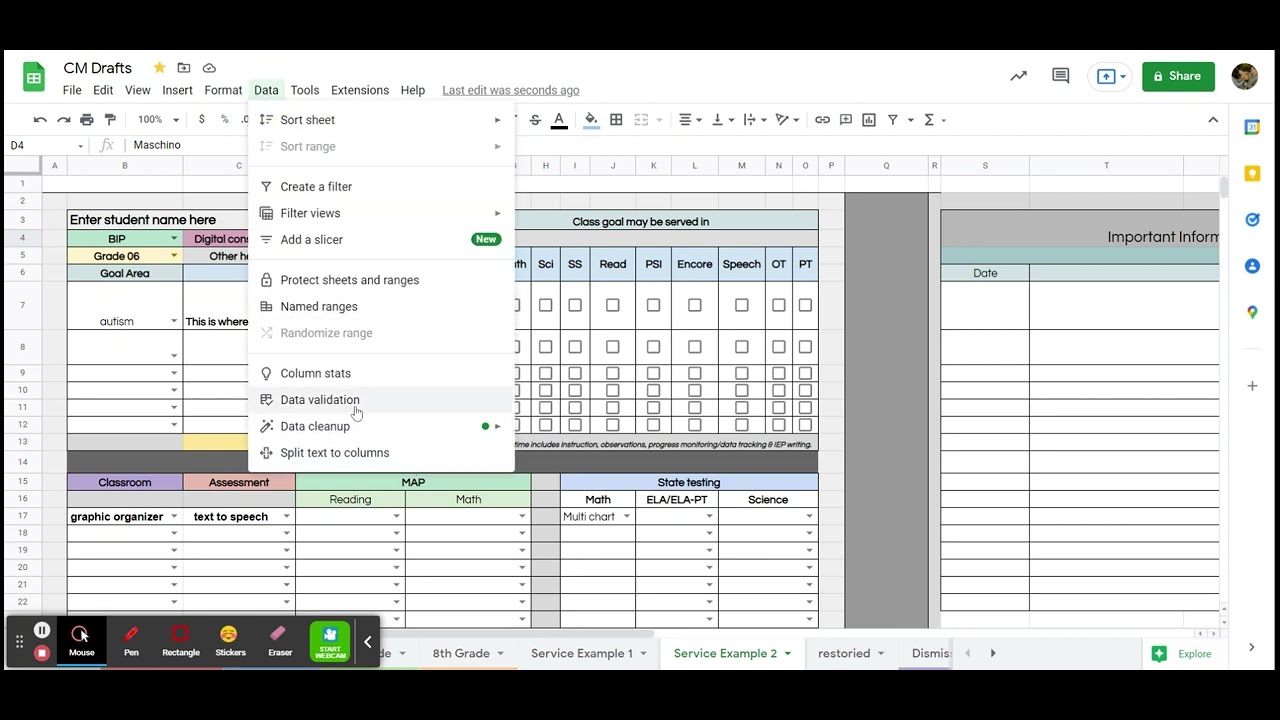
Task: Open functions sigma menu
Action: 929,120
